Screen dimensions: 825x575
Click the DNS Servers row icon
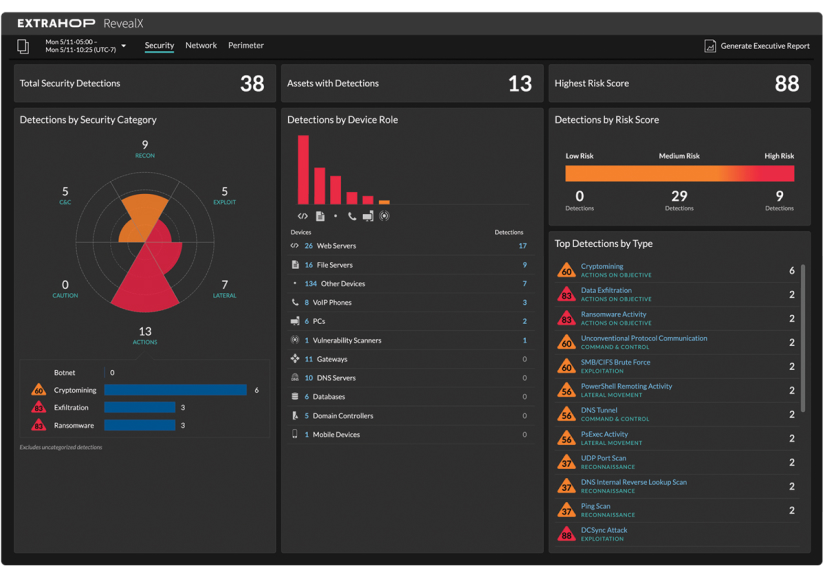(x=295, y=378)
